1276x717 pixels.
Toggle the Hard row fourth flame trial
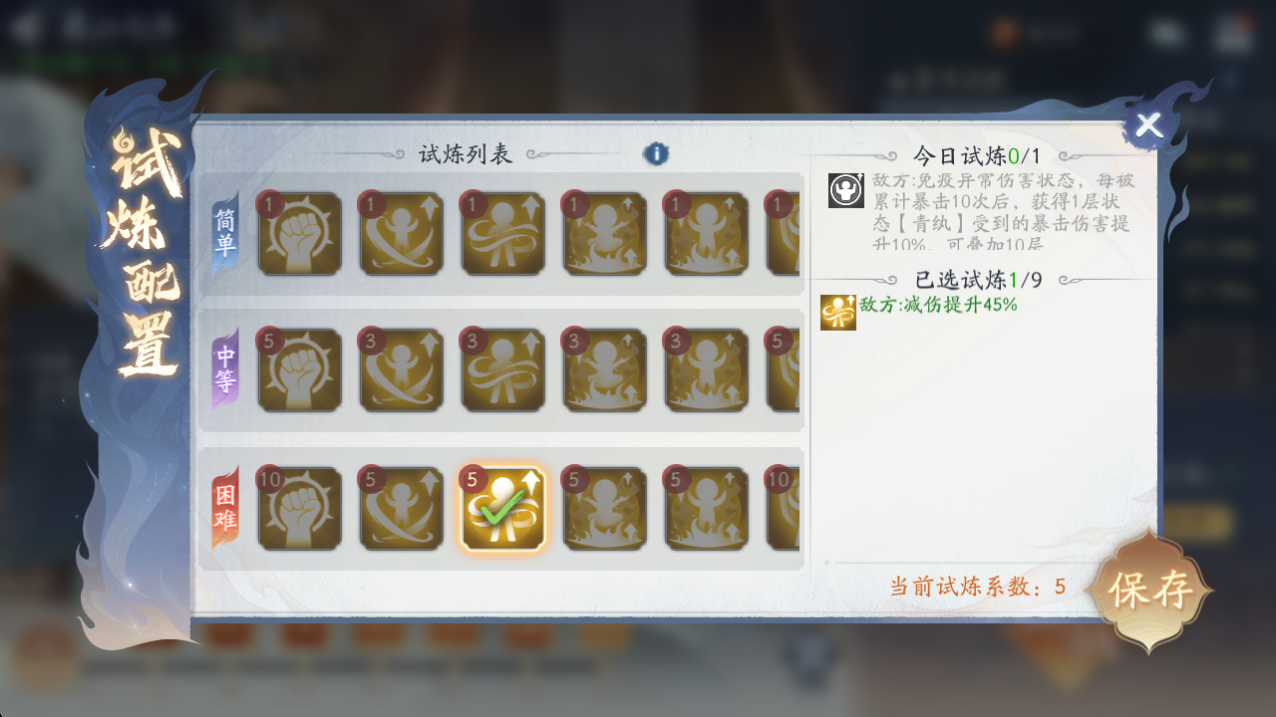pyautogui.click(x=604, y=508)
